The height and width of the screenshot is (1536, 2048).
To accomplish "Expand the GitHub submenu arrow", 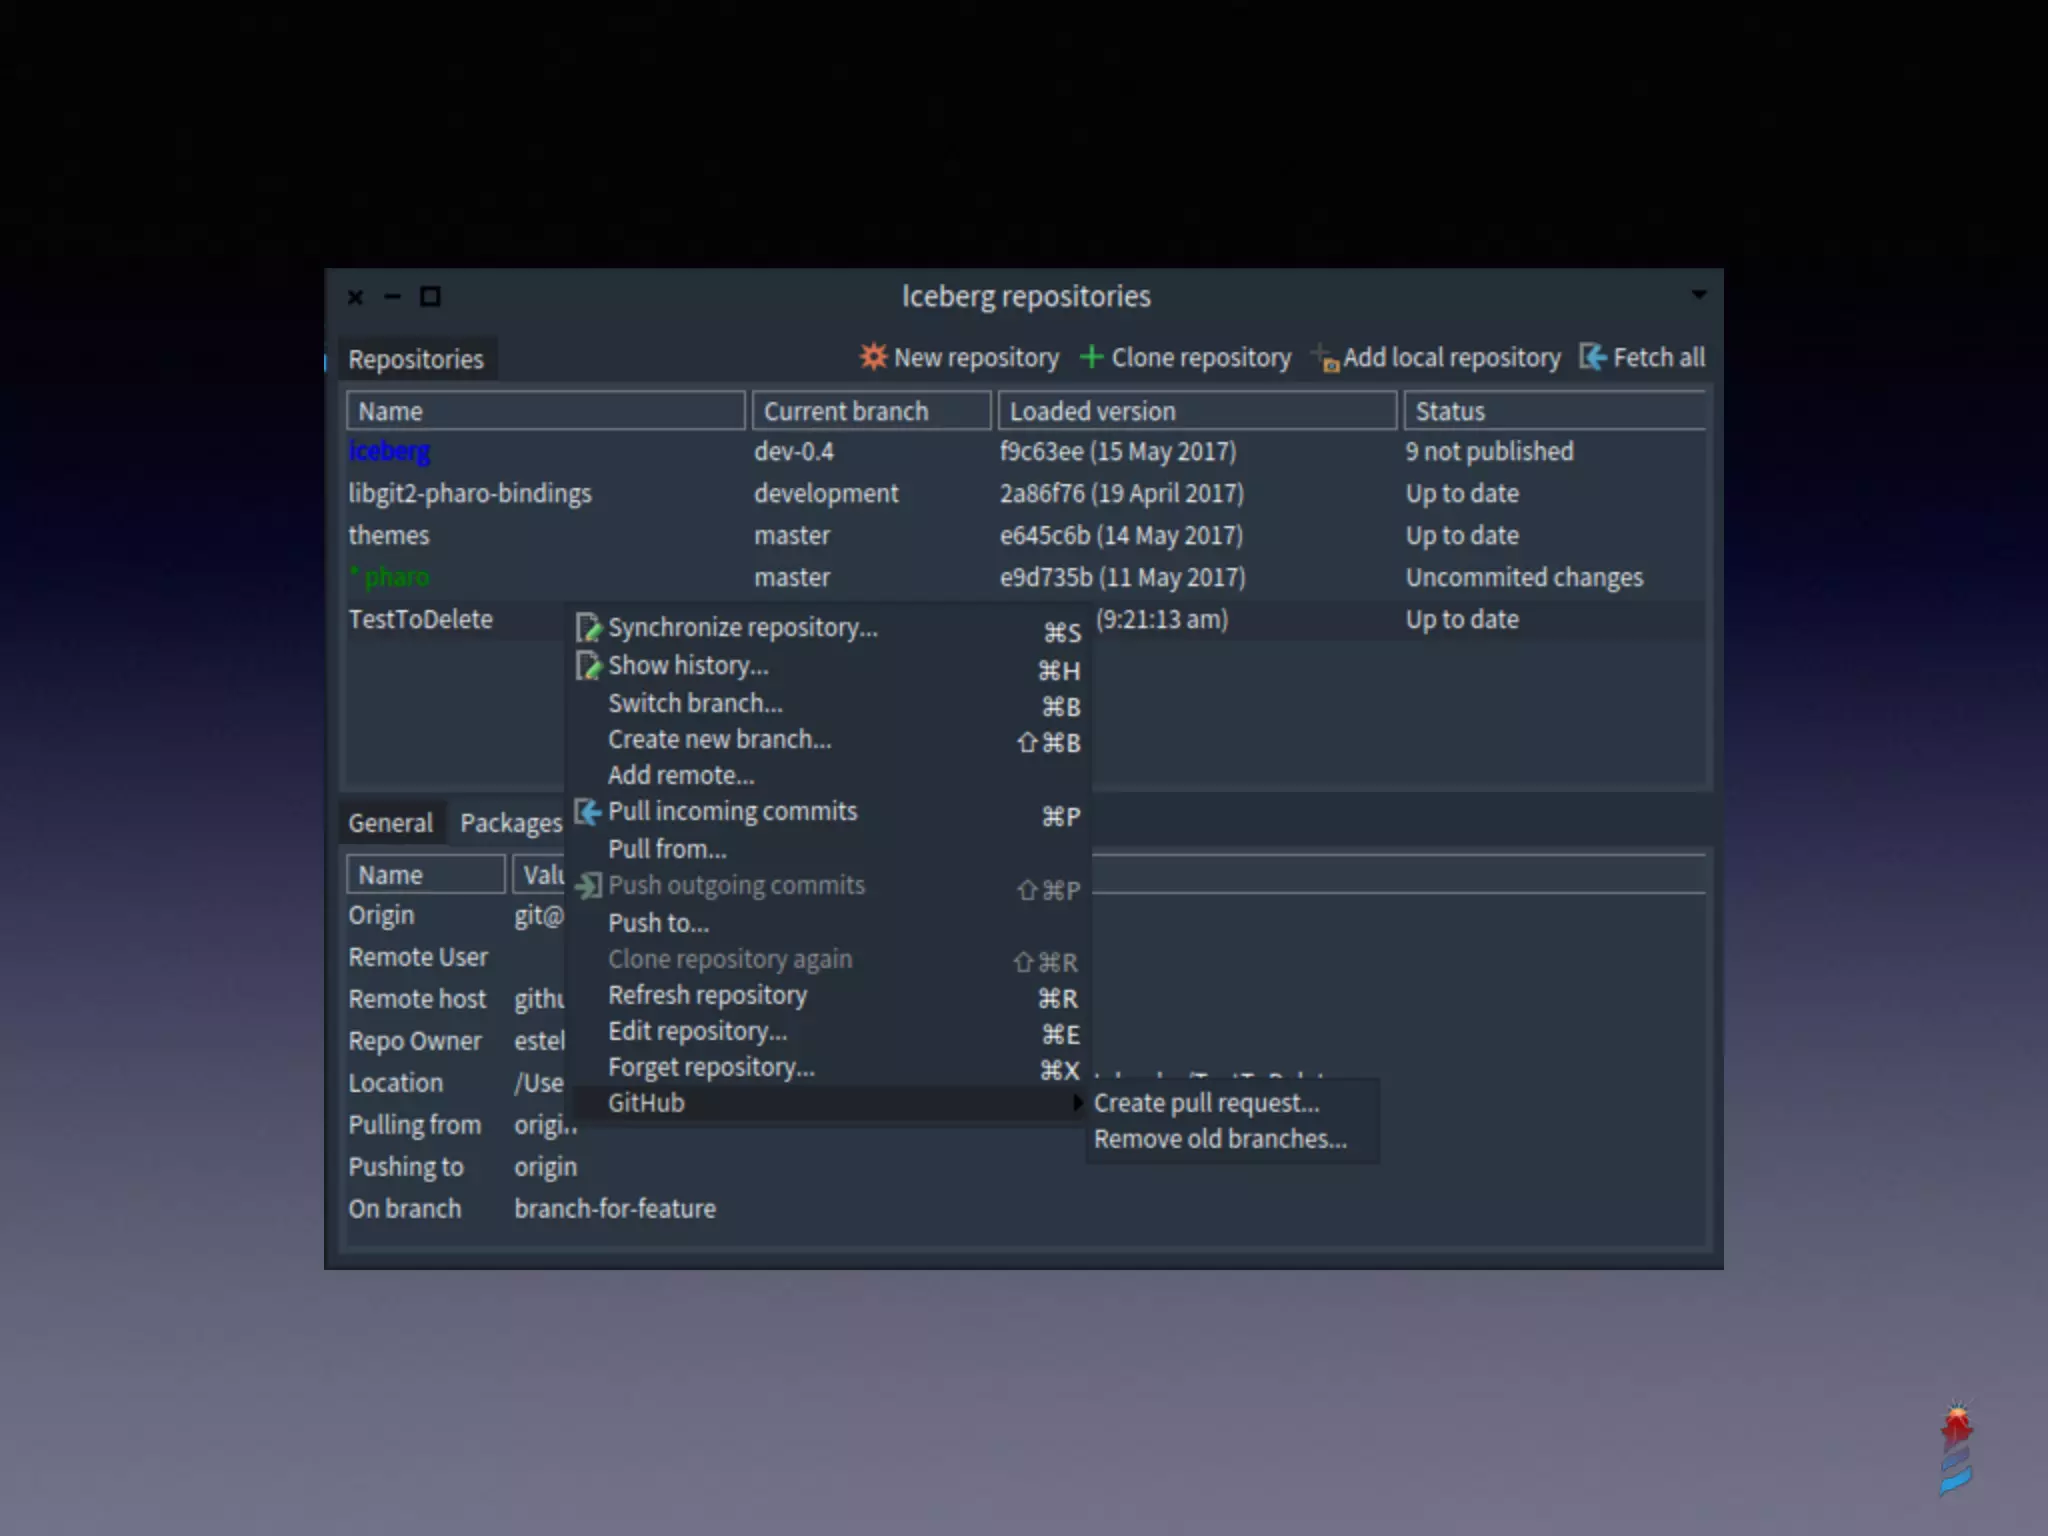I will pos(1076,1103).
